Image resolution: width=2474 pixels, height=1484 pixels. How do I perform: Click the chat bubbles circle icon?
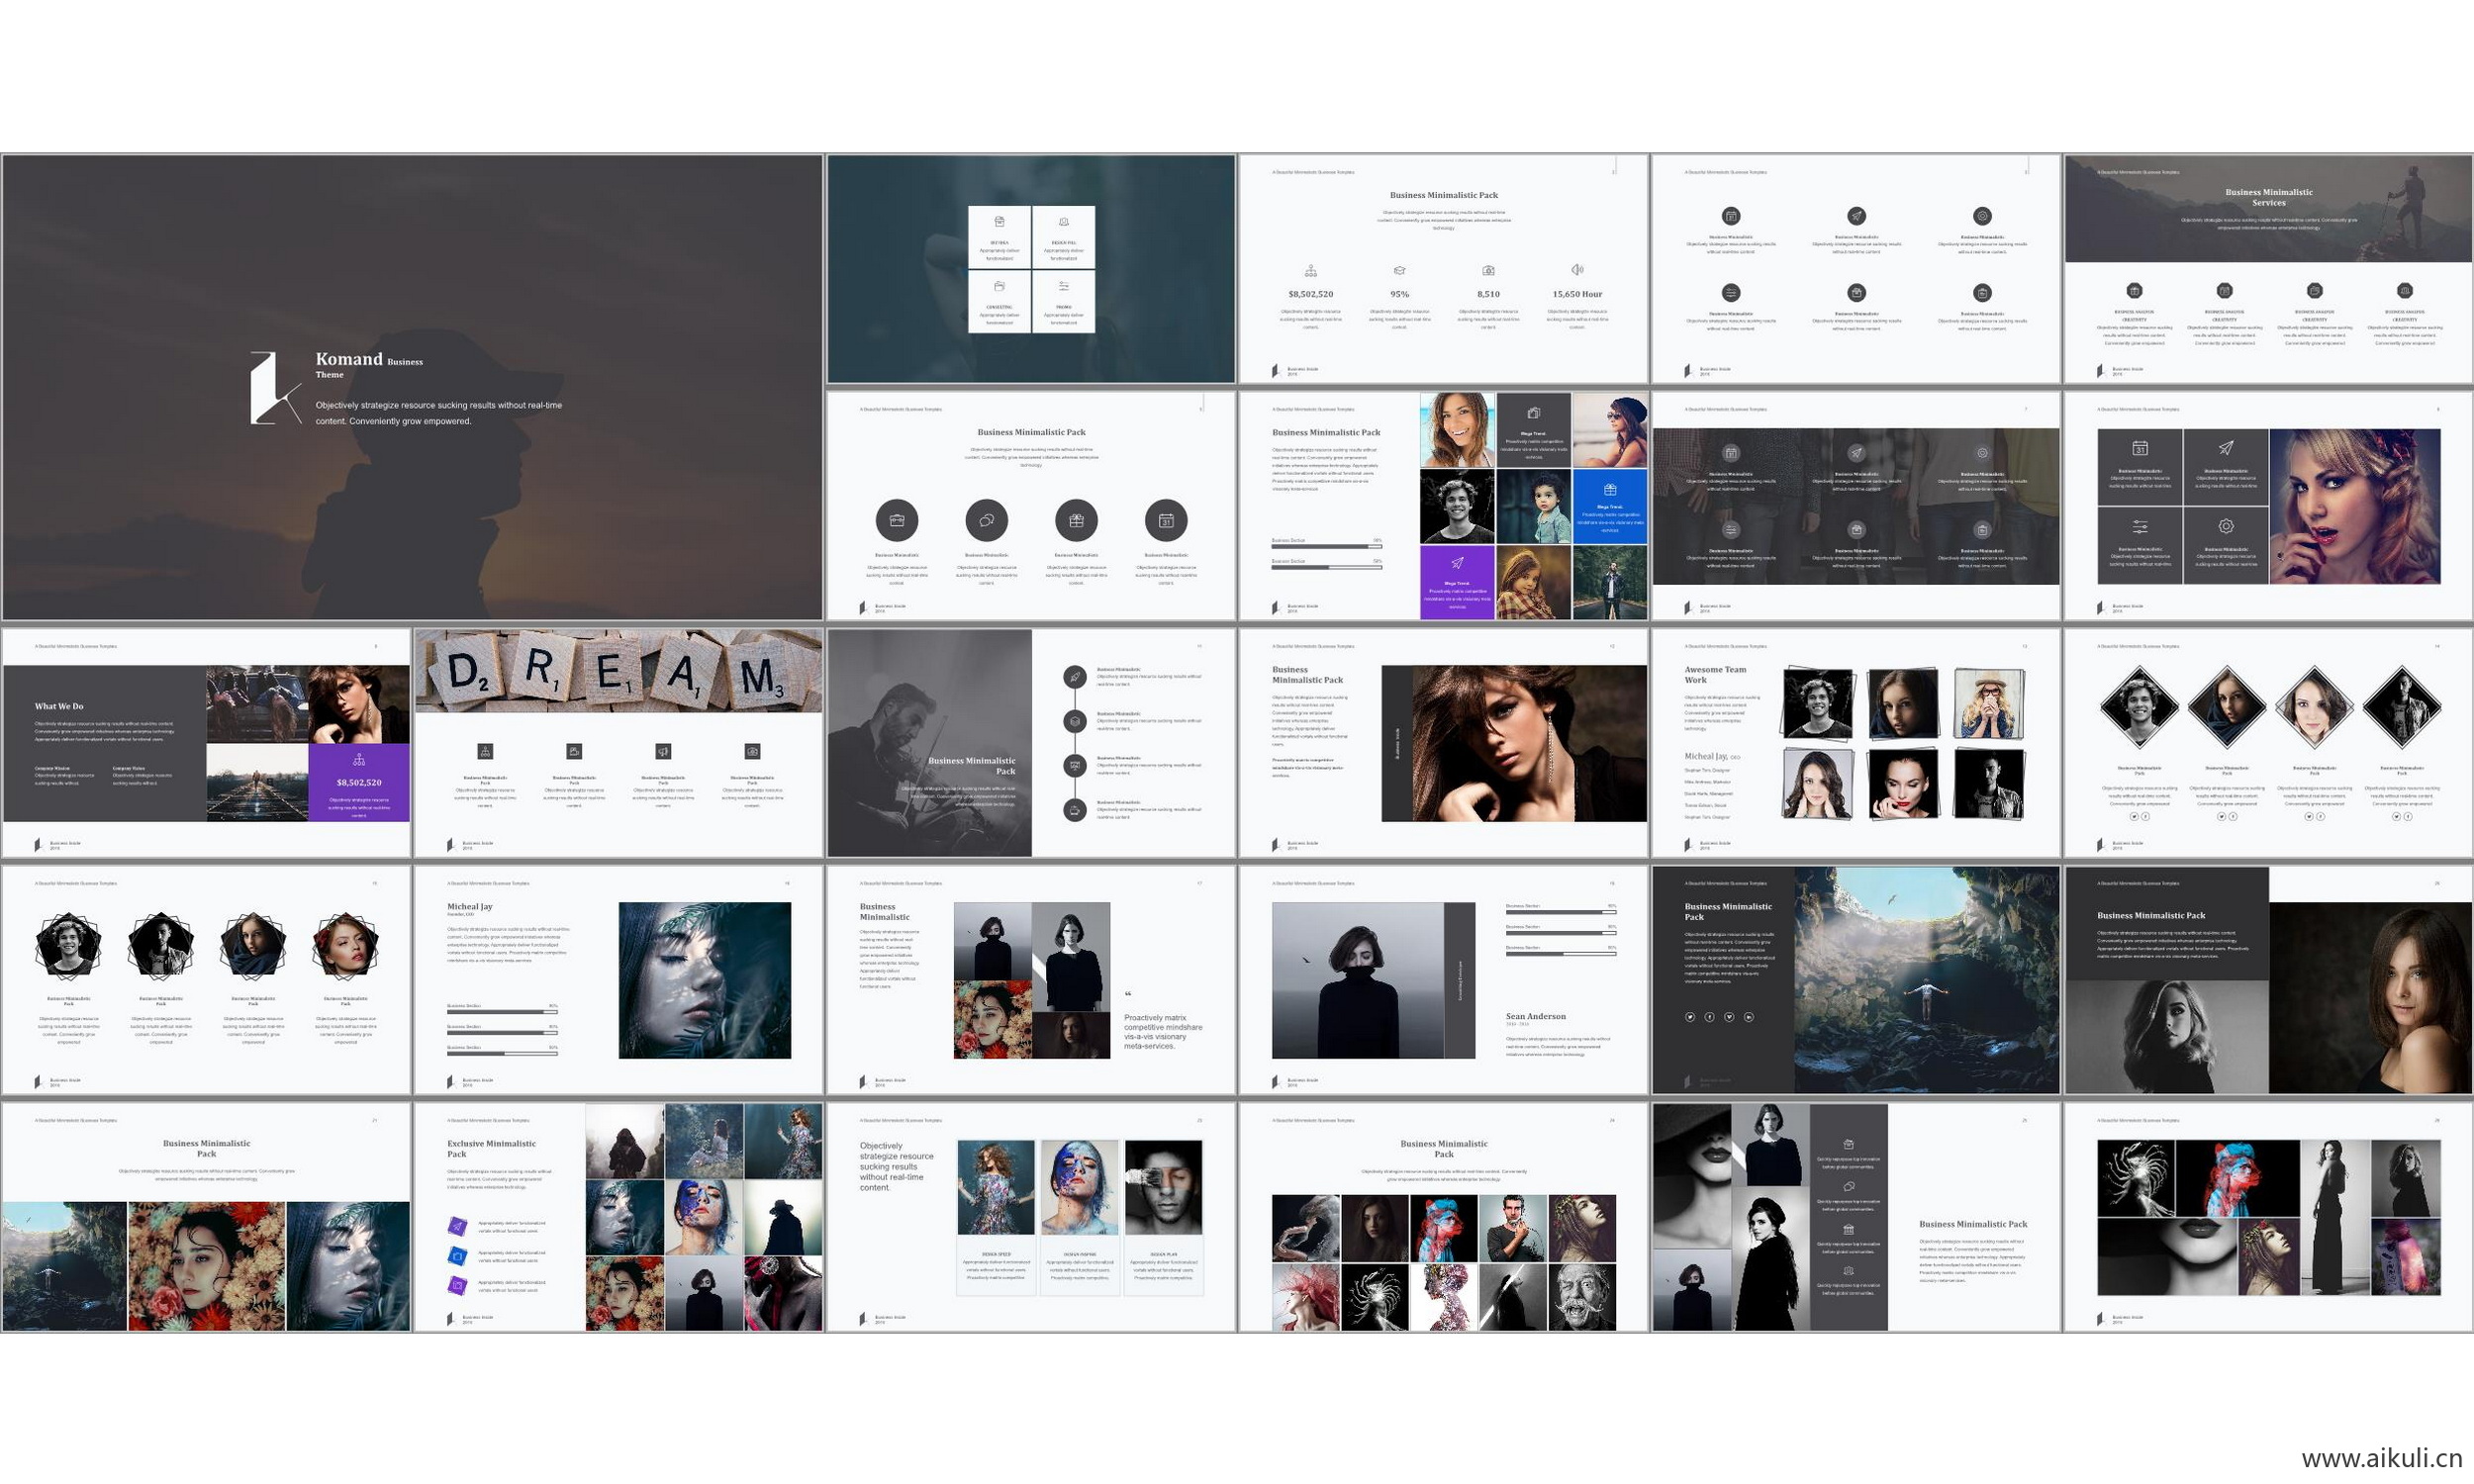986,520
